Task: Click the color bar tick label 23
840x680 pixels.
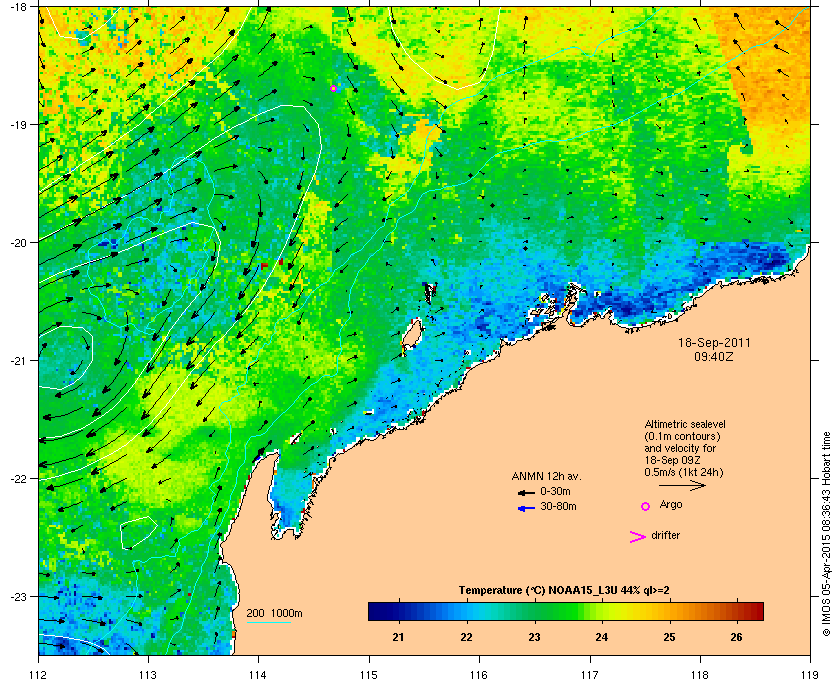Action: pos(534,637)
